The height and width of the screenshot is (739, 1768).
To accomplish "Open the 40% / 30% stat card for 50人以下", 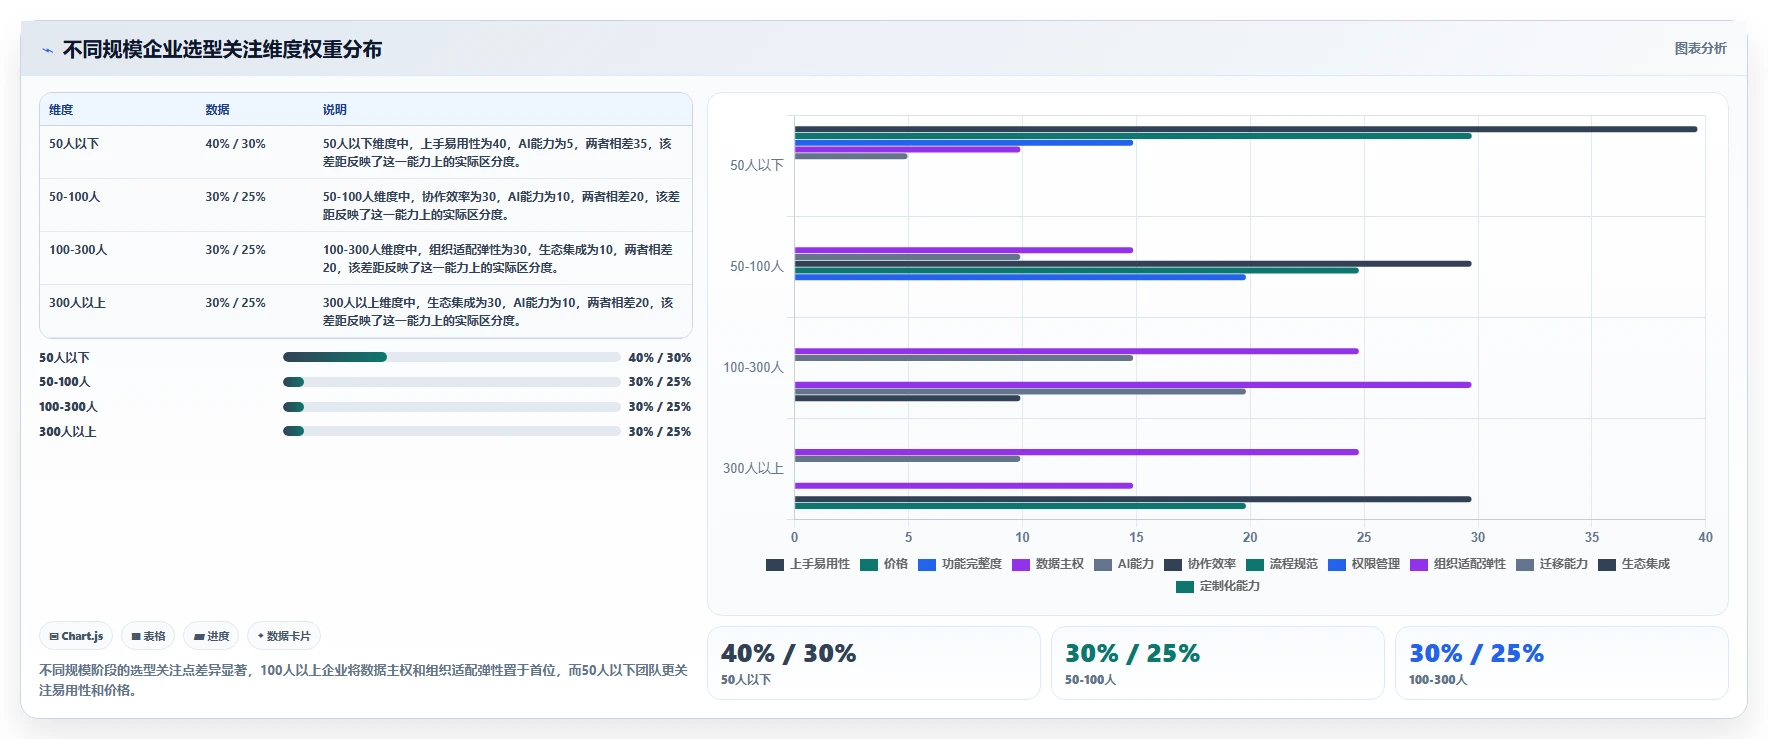I will coord(874,663).
